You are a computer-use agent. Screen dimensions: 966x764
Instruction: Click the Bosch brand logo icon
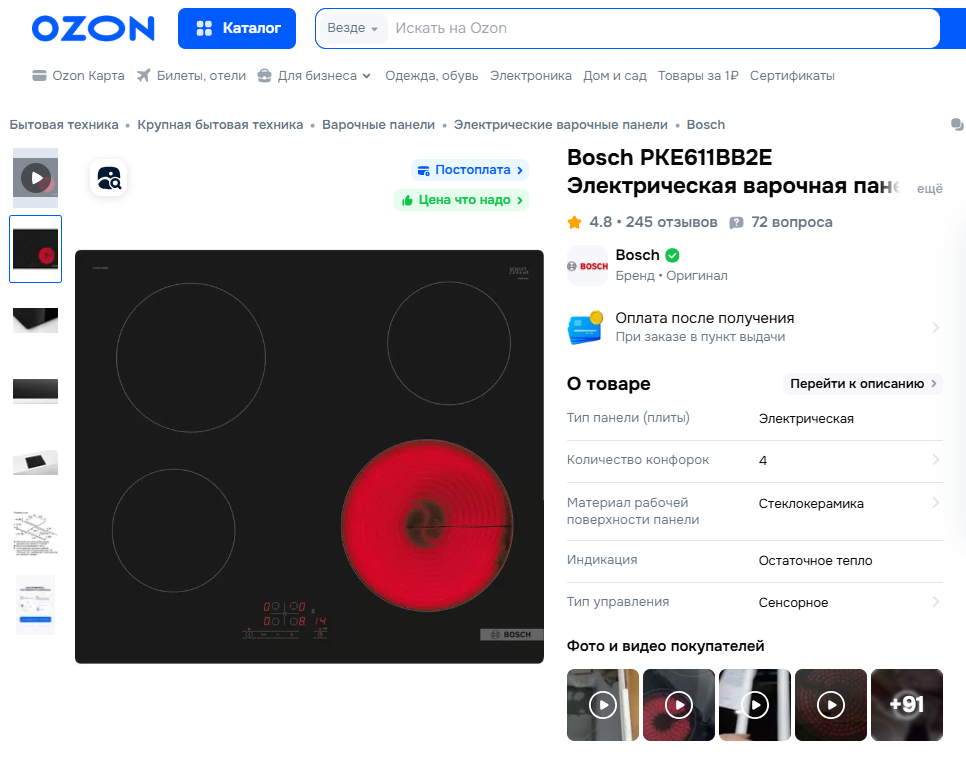coord(587,266)
